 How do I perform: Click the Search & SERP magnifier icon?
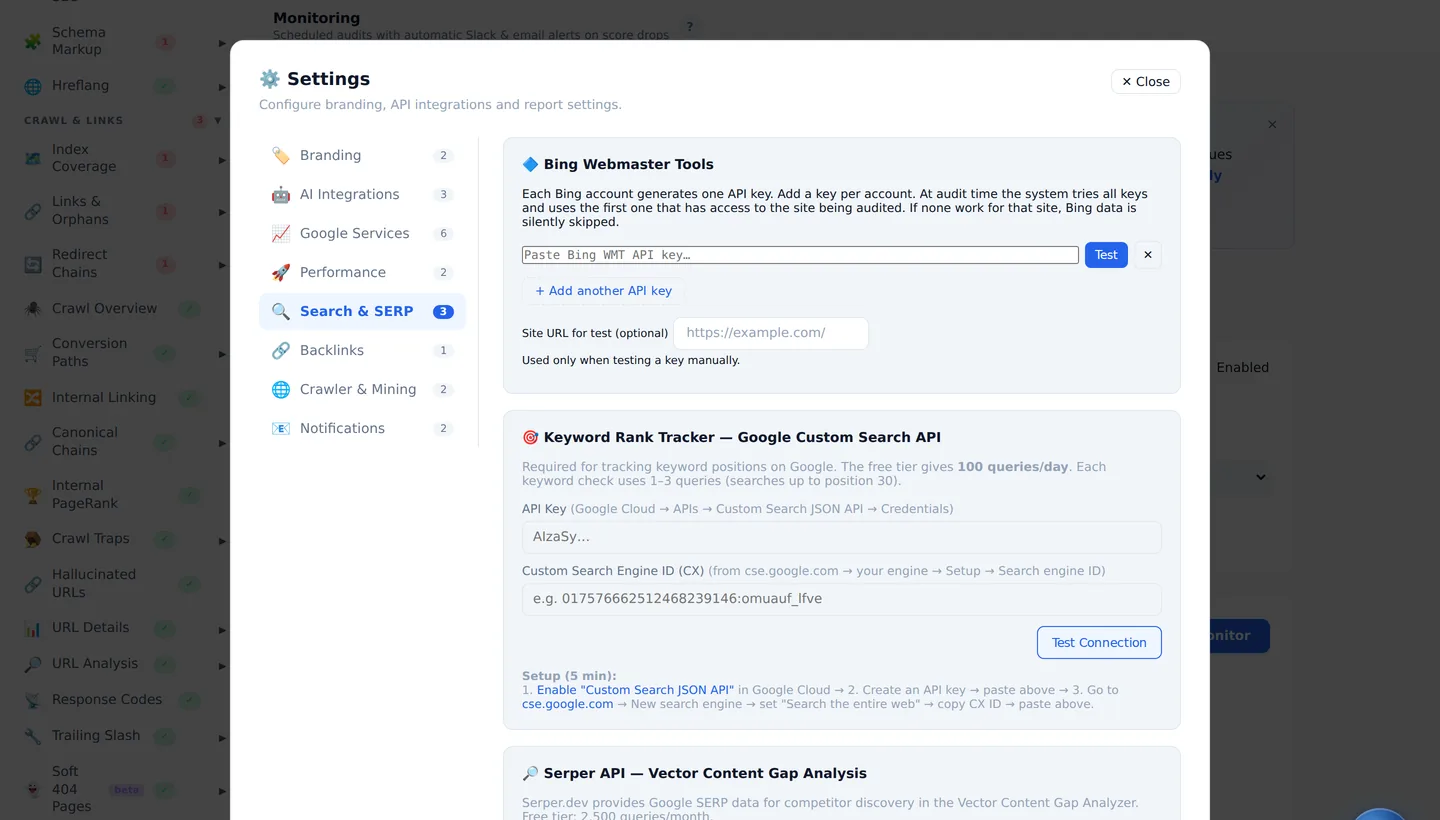pos(281,311)
